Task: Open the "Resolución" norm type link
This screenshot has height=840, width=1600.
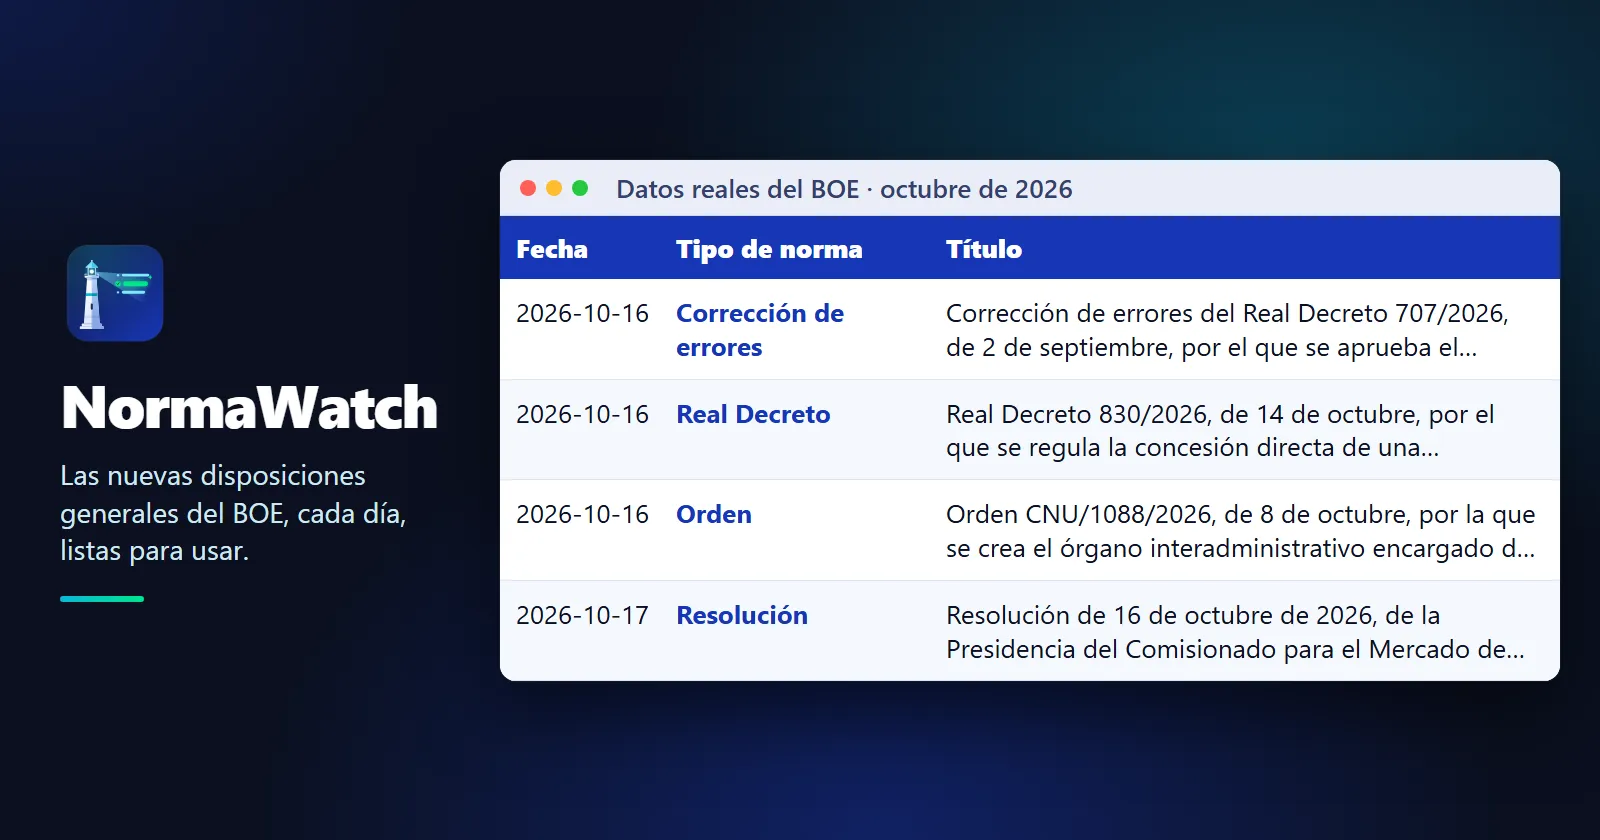Action: [742, 615]
